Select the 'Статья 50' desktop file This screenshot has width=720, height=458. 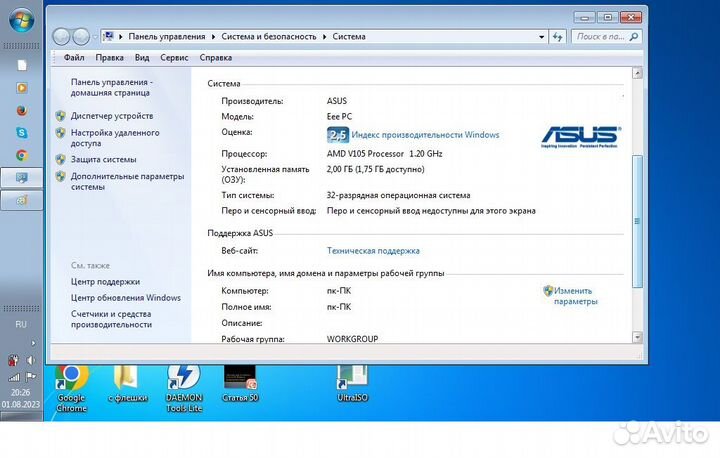click(240, 384)
